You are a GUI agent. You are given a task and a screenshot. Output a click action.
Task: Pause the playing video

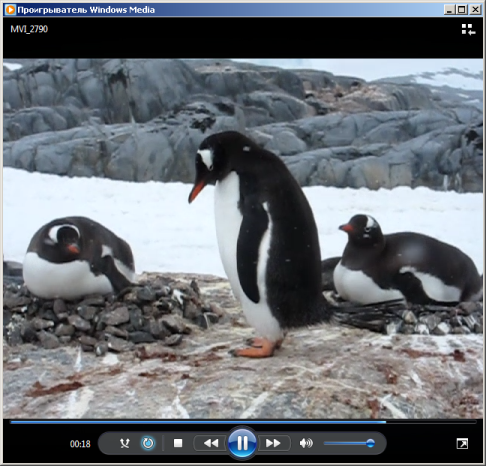pyautogui.click(x=242, y=443)
